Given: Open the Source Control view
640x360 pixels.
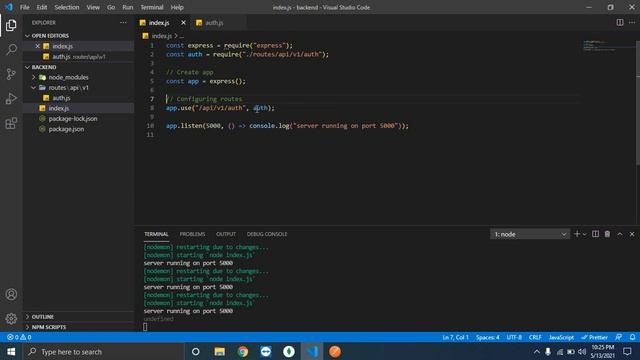Looking at the screenshot, I should [x=11, y=74].
